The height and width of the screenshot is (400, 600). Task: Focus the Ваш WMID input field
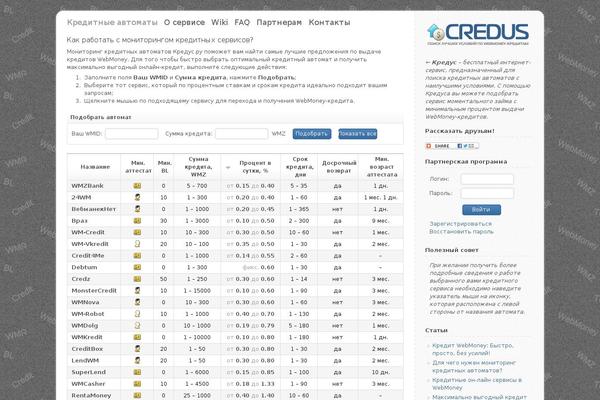pos(132,134)
